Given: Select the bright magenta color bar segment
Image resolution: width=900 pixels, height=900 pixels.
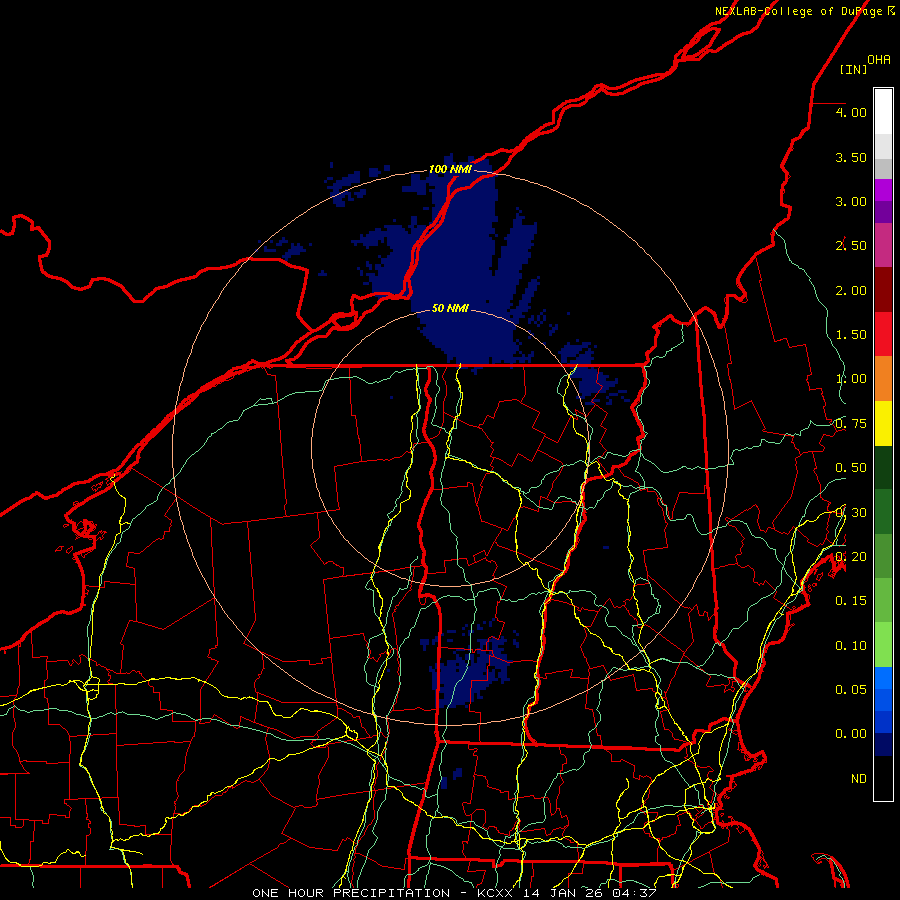Looking at the screenshot, I should pyautogui.click(x=883, y=190).
